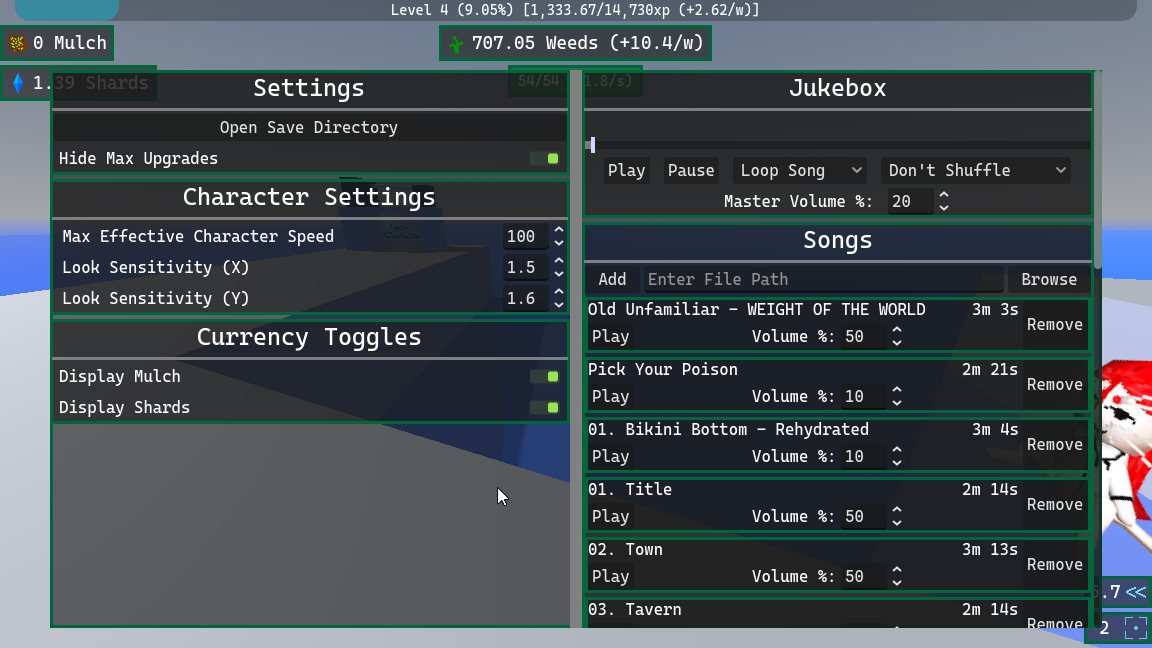The height and width of the screenshot is (648, 1152).
Task: Click the double-chevron collapse arrow
Action: [x=1135, y=592]
